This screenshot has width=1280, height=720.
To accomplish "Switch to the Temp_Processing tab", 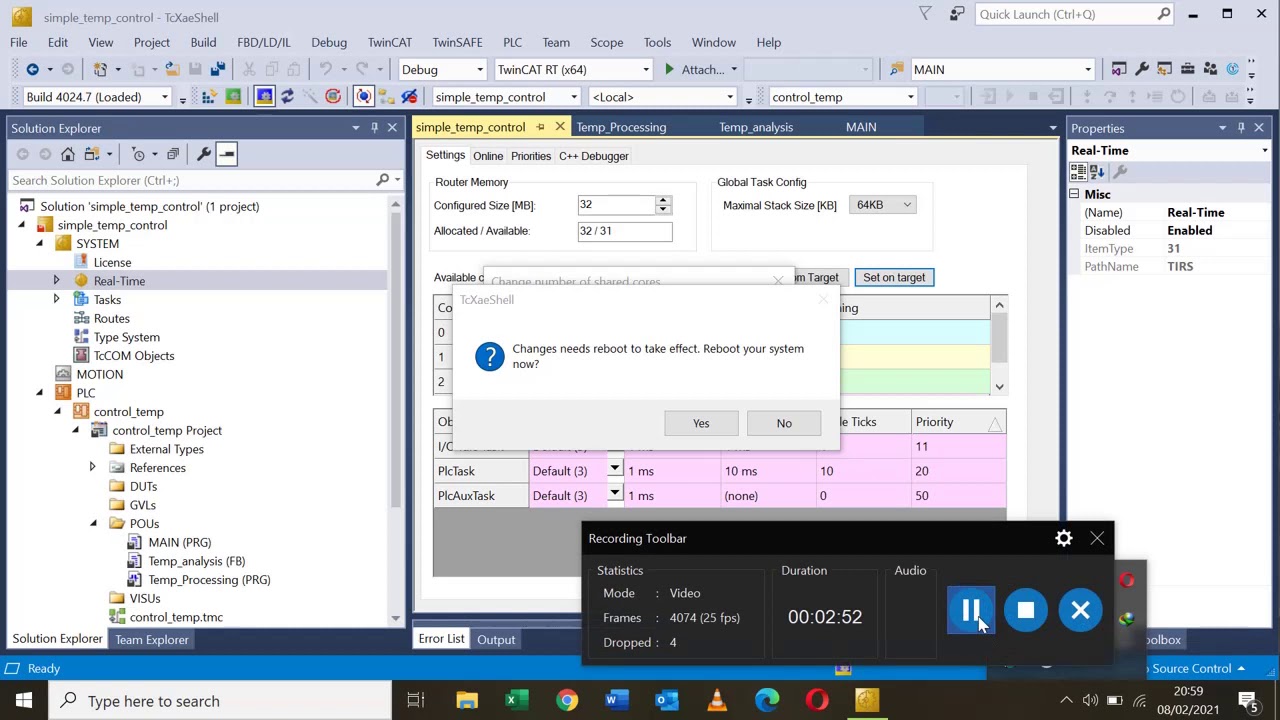I will pos(621,127).
